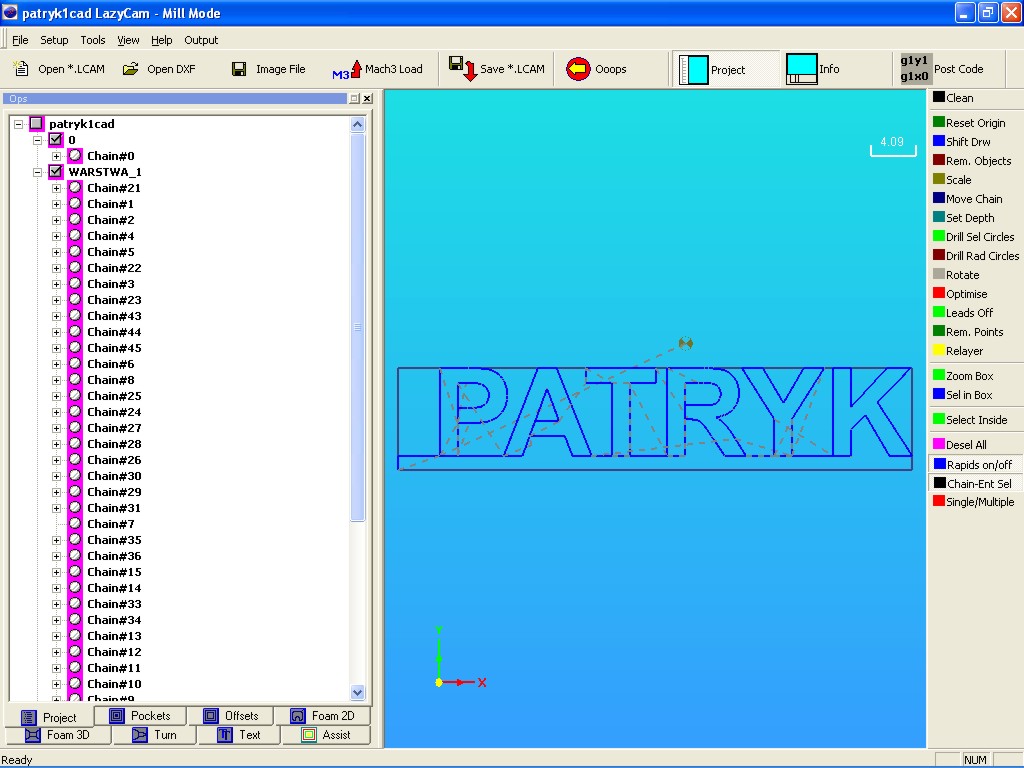Viewport: 1024px width, 768px height.
Task: Click the Zoom Box button
Action: [x=963, y=376]
